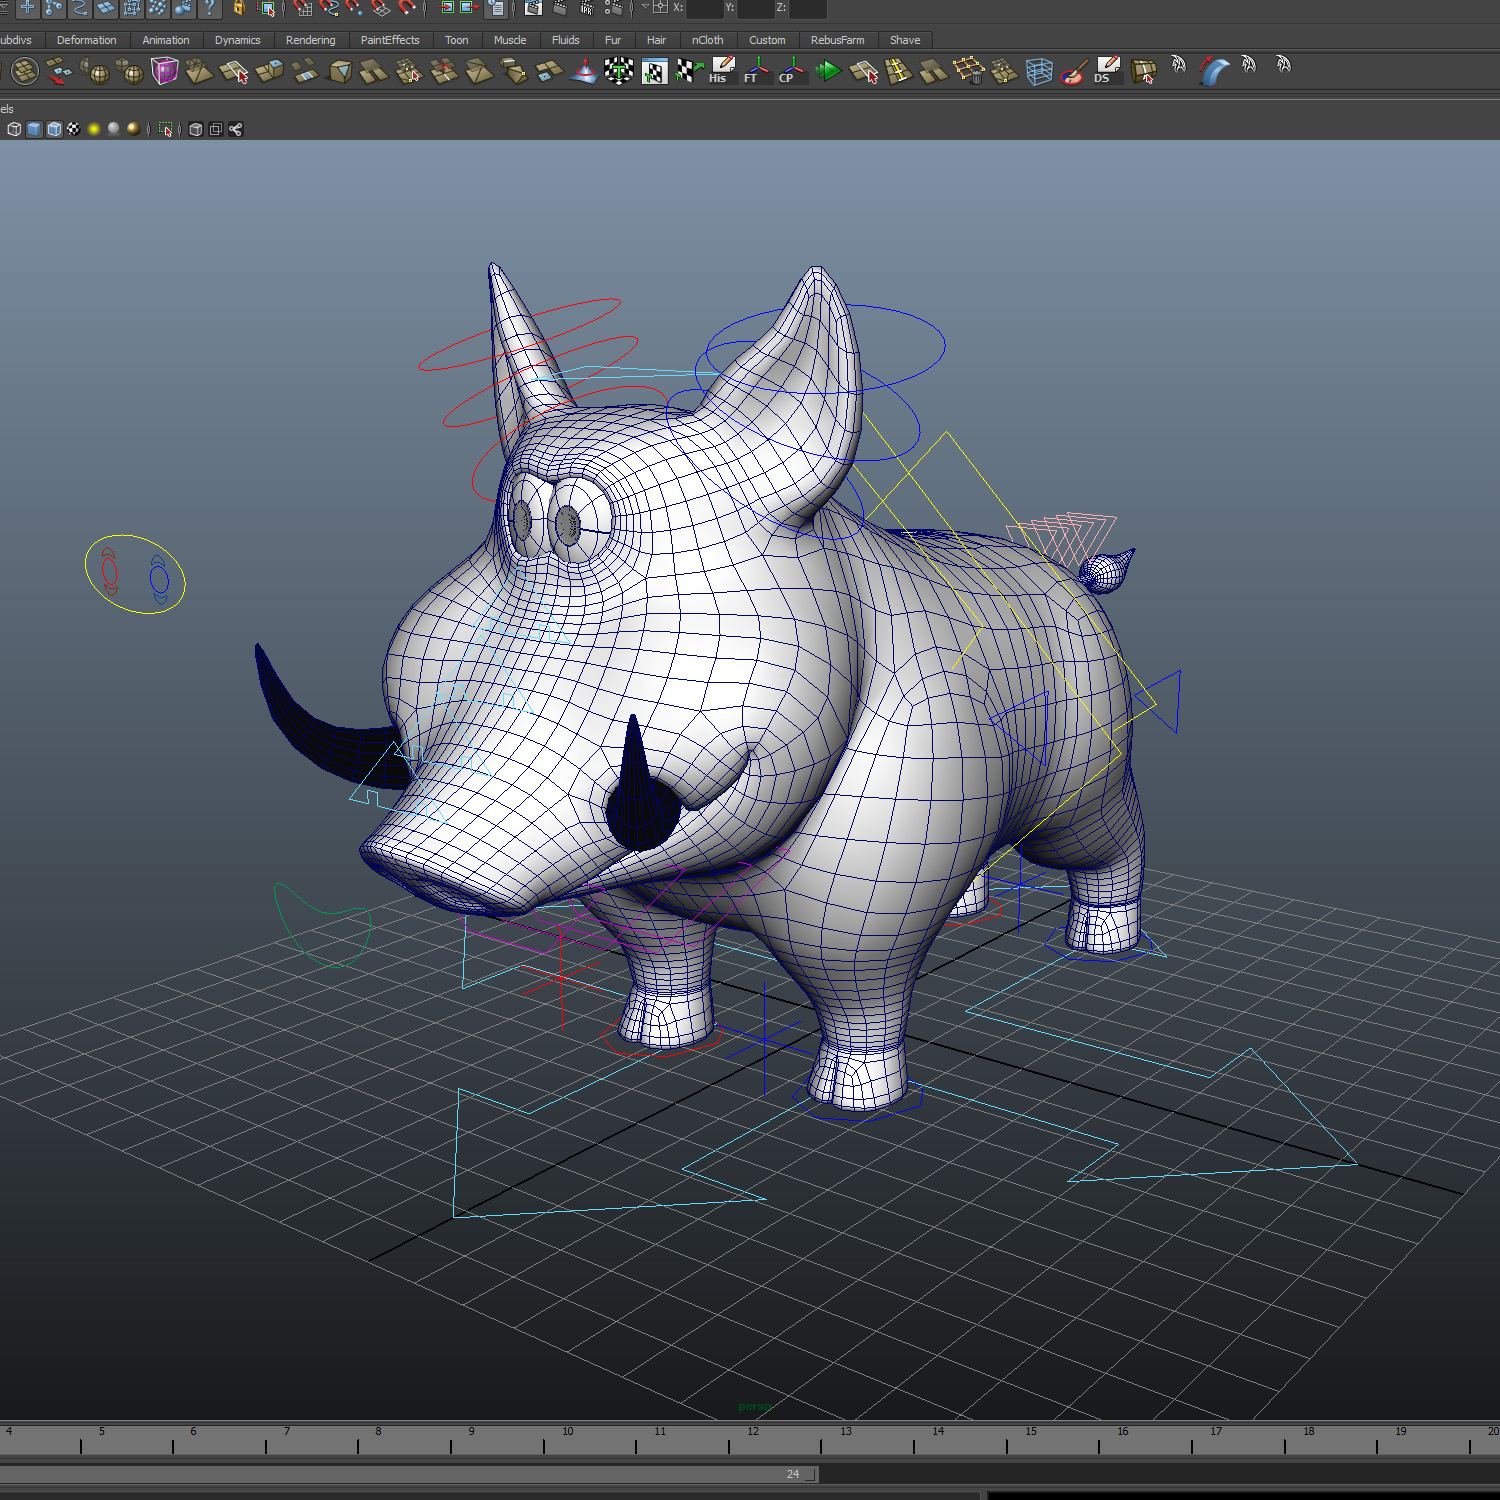
Task: Expand the transform input mode dropdown arrow
Action: pos(645,7)
